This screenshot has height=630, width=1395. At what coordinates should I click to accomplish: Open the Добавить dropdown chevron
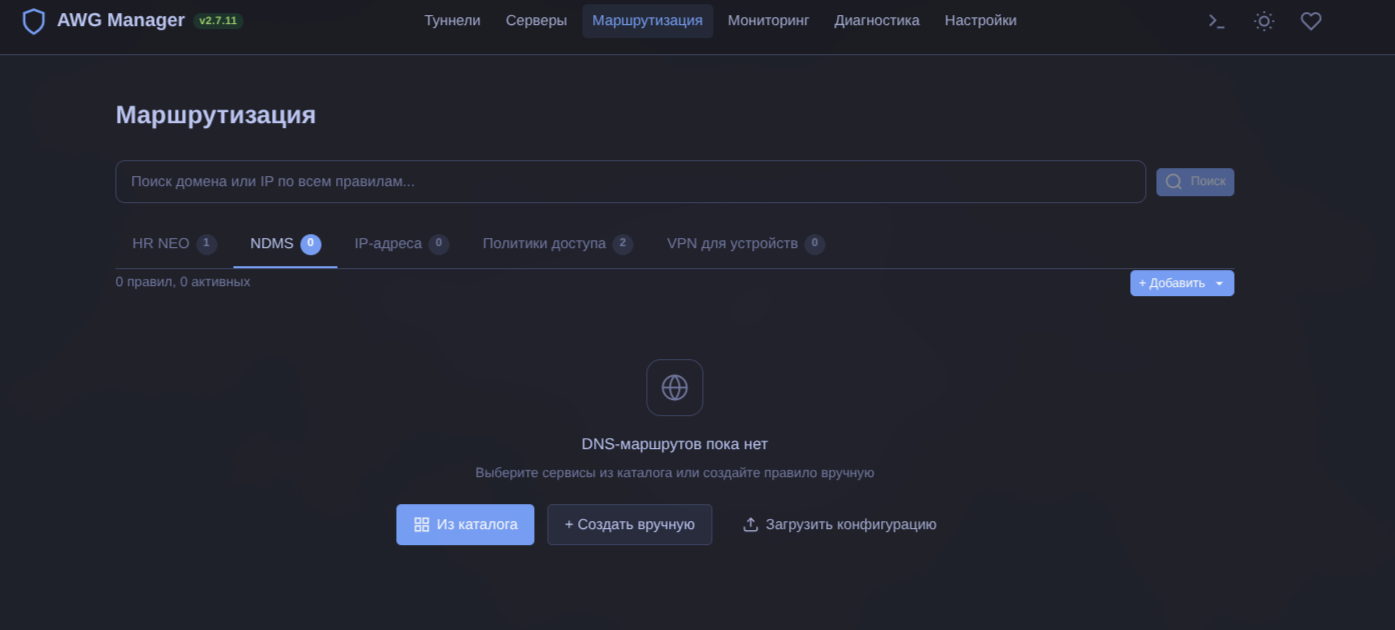pyautogui.click(x=1220, y=283)
